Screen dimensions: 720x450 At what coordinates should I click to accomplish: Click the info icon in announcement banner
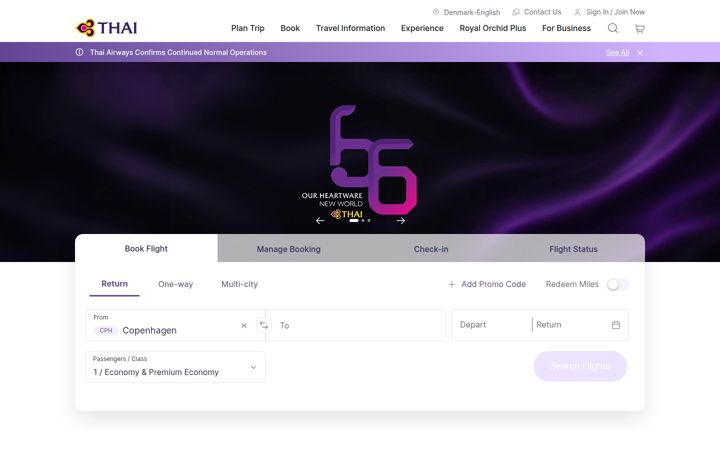pos(79,52)
